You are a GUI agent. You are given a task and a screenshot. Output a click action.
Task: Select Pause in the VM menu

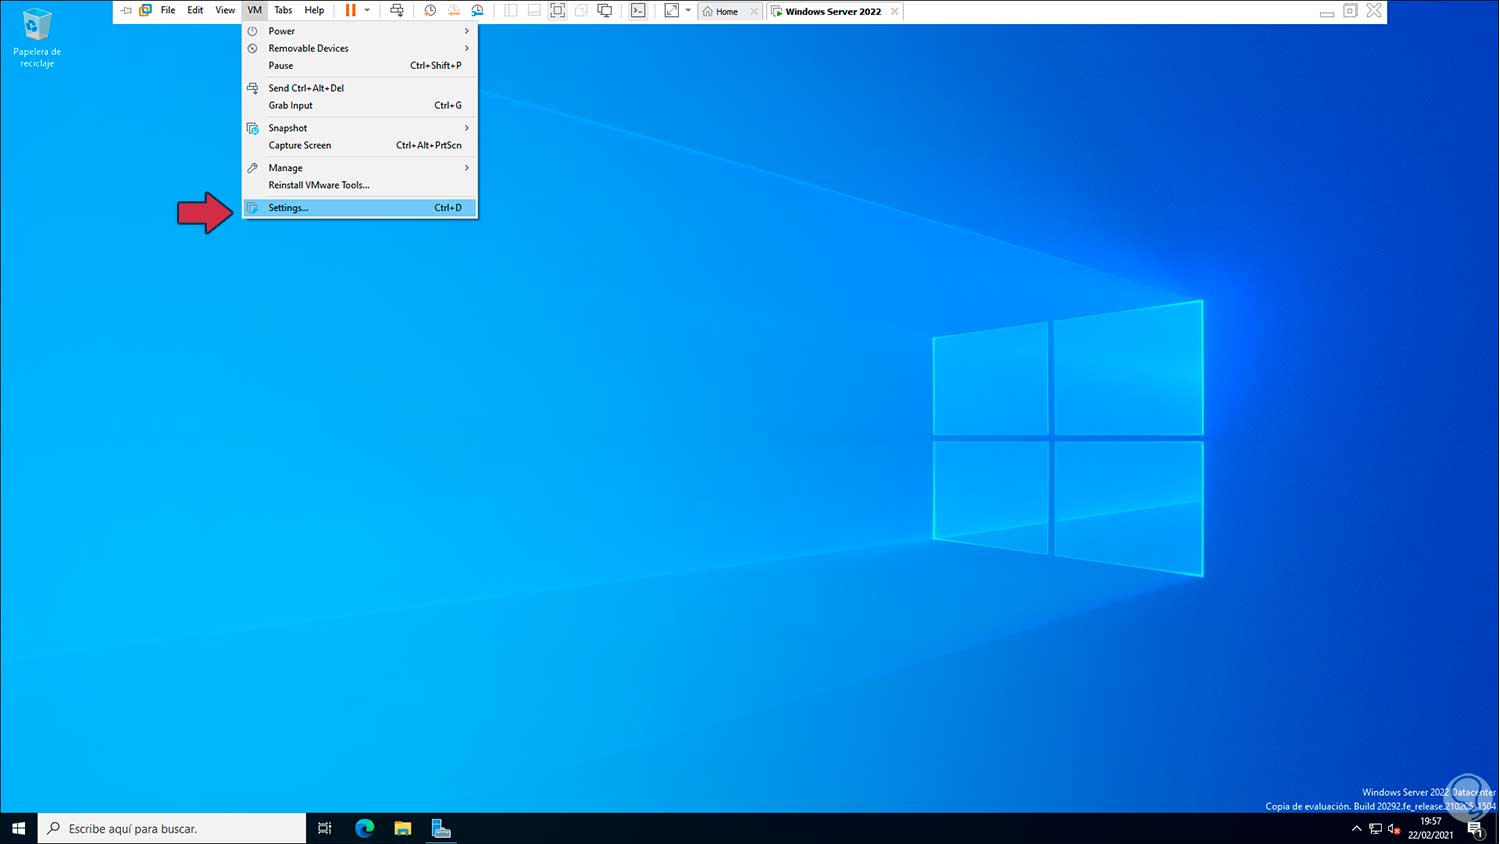pos(359,65)
